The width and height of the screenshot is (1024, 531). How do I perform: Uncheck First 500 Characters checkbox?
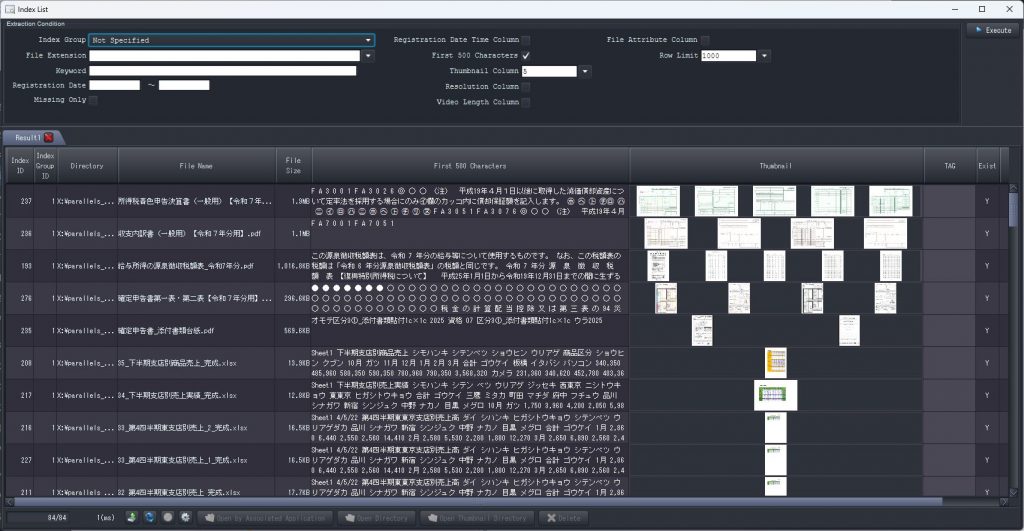point(526,55)
